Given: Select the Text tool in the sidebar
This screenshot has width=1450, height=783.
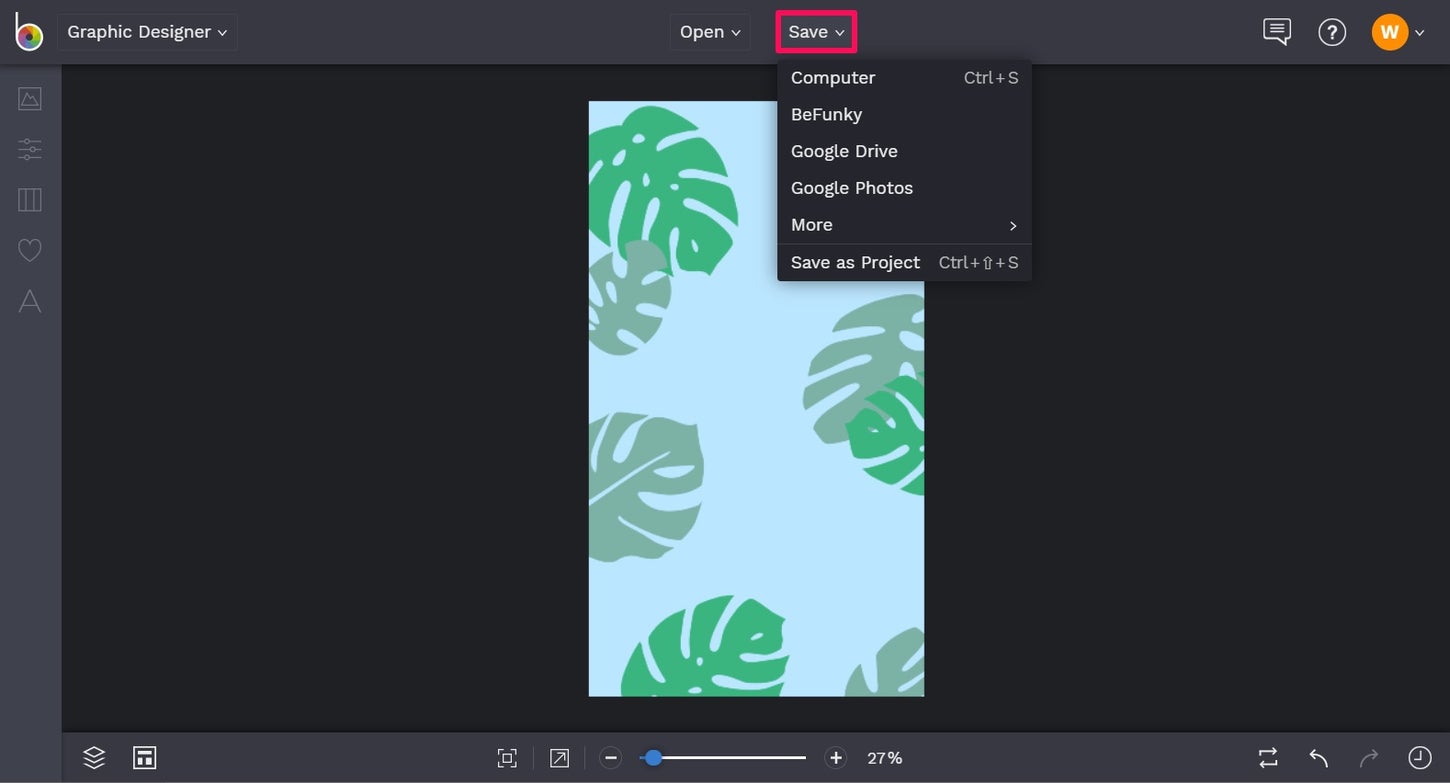Looking at the screenshot, I should [29, 301].
